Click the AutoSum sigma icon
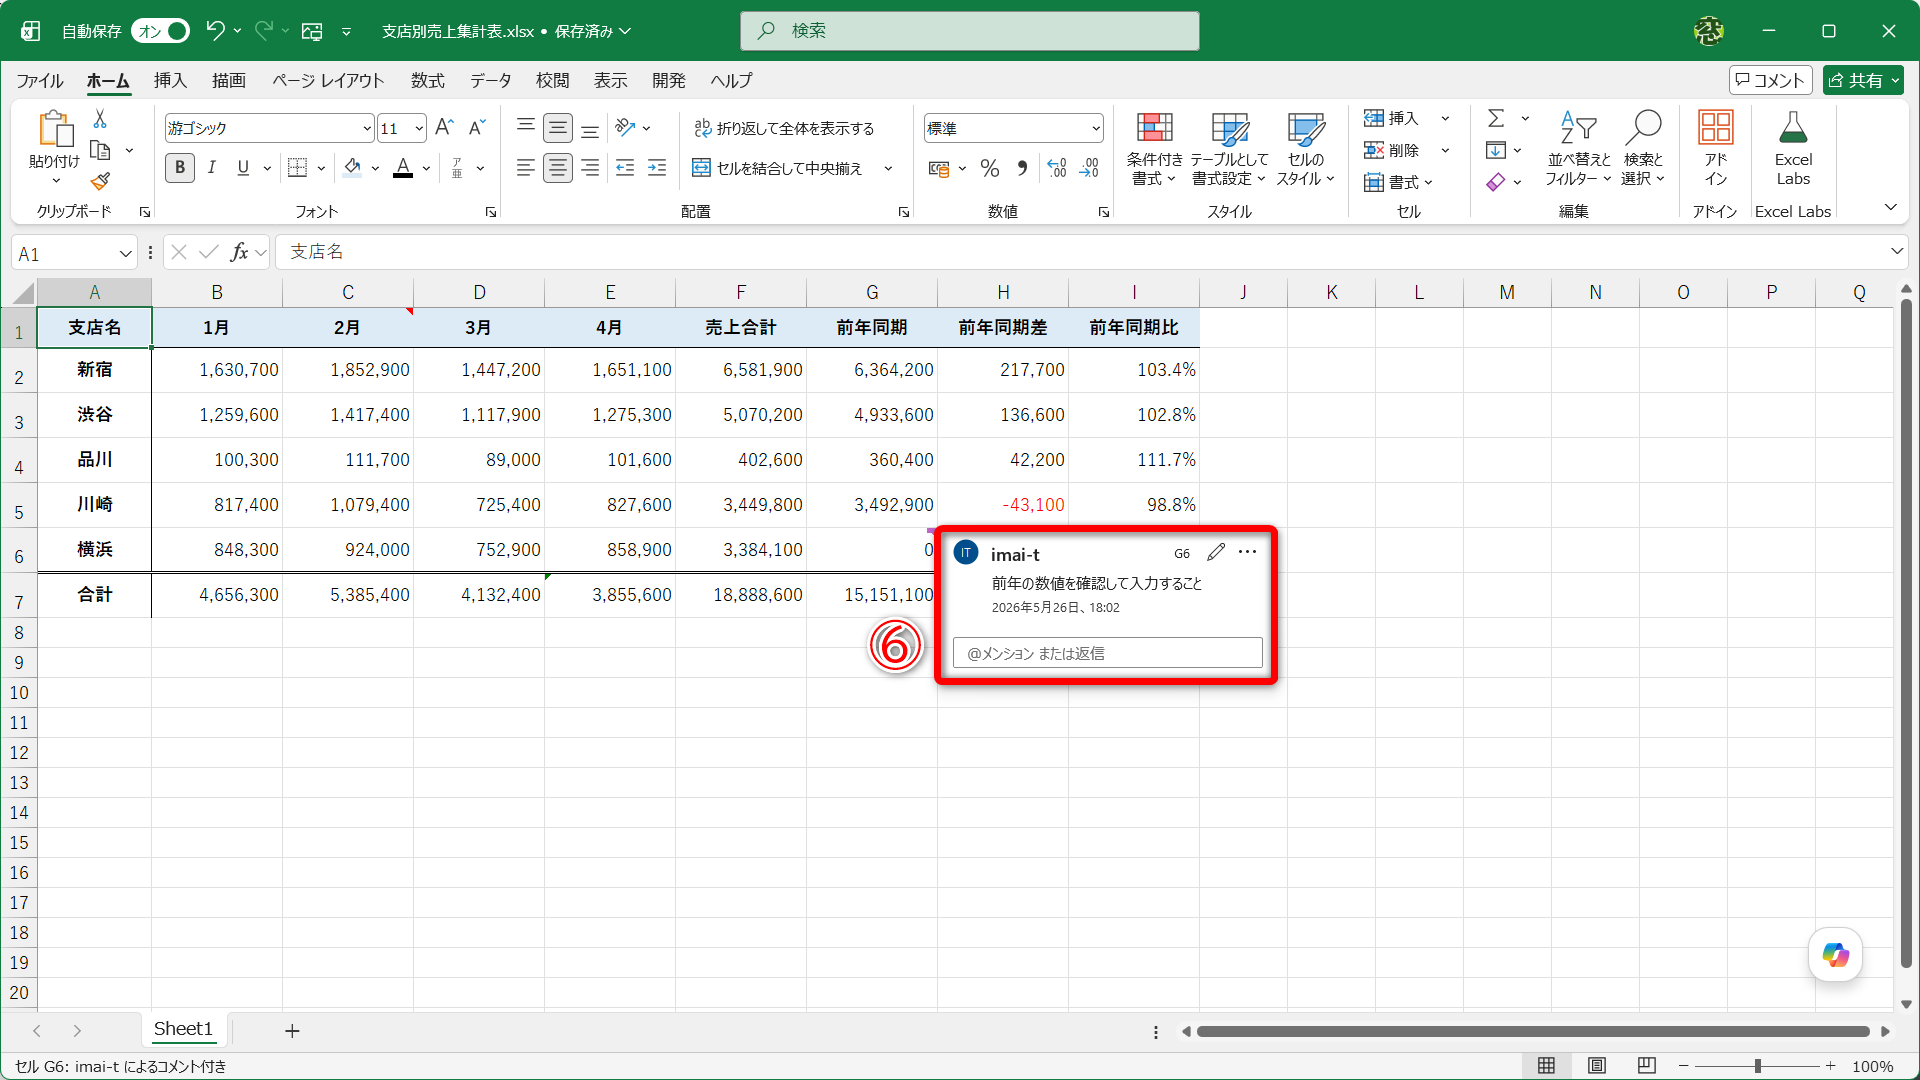 click(x=1496, y=118)
